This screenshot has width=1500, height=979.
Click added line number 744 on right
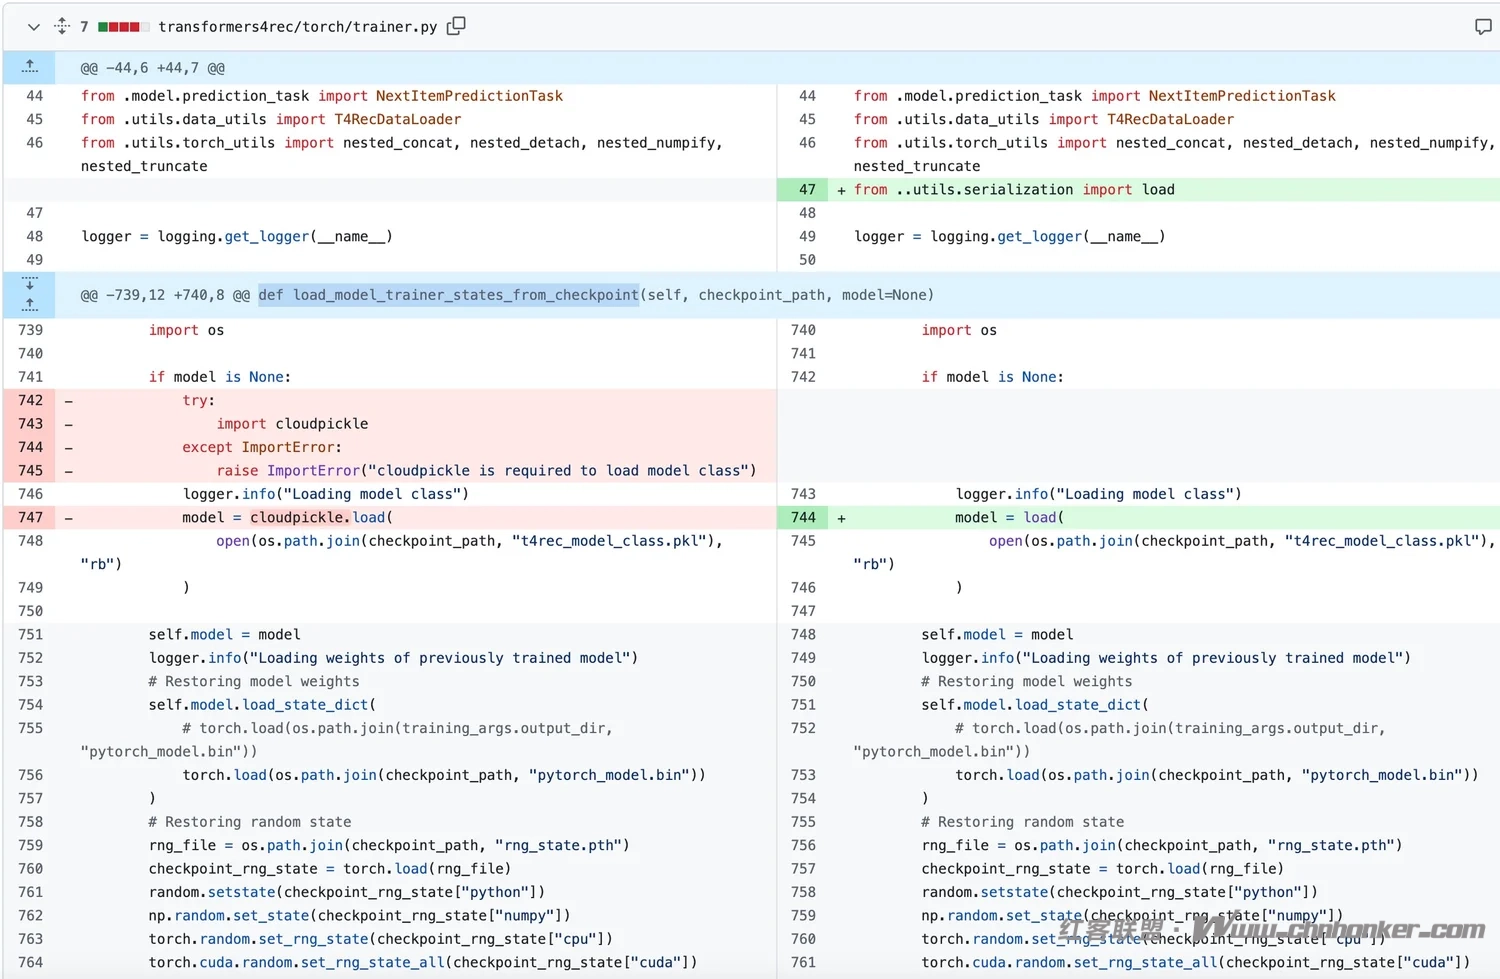[x=803, y=517]
